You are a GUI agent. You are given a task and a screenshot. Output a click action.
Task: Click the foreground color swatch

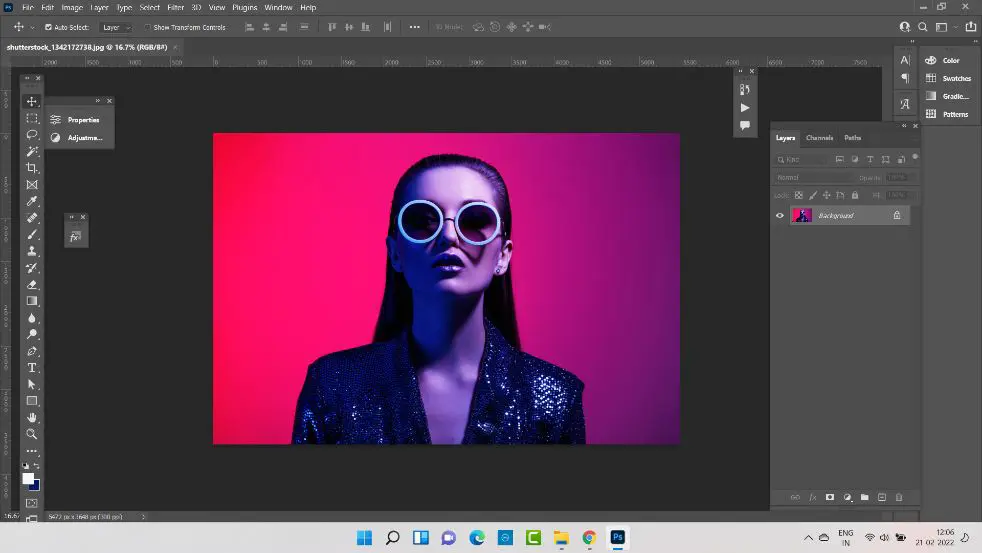pos(28,479)
